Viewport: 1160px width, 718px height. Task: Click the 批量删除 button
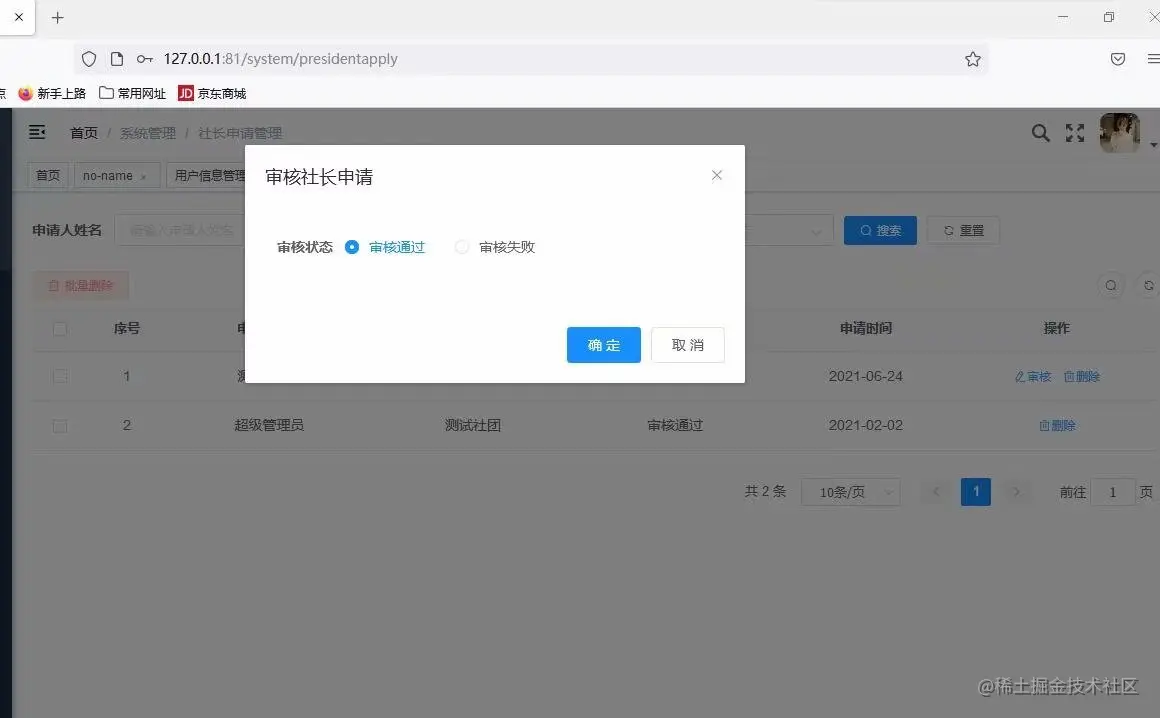[x=80, y=285]
